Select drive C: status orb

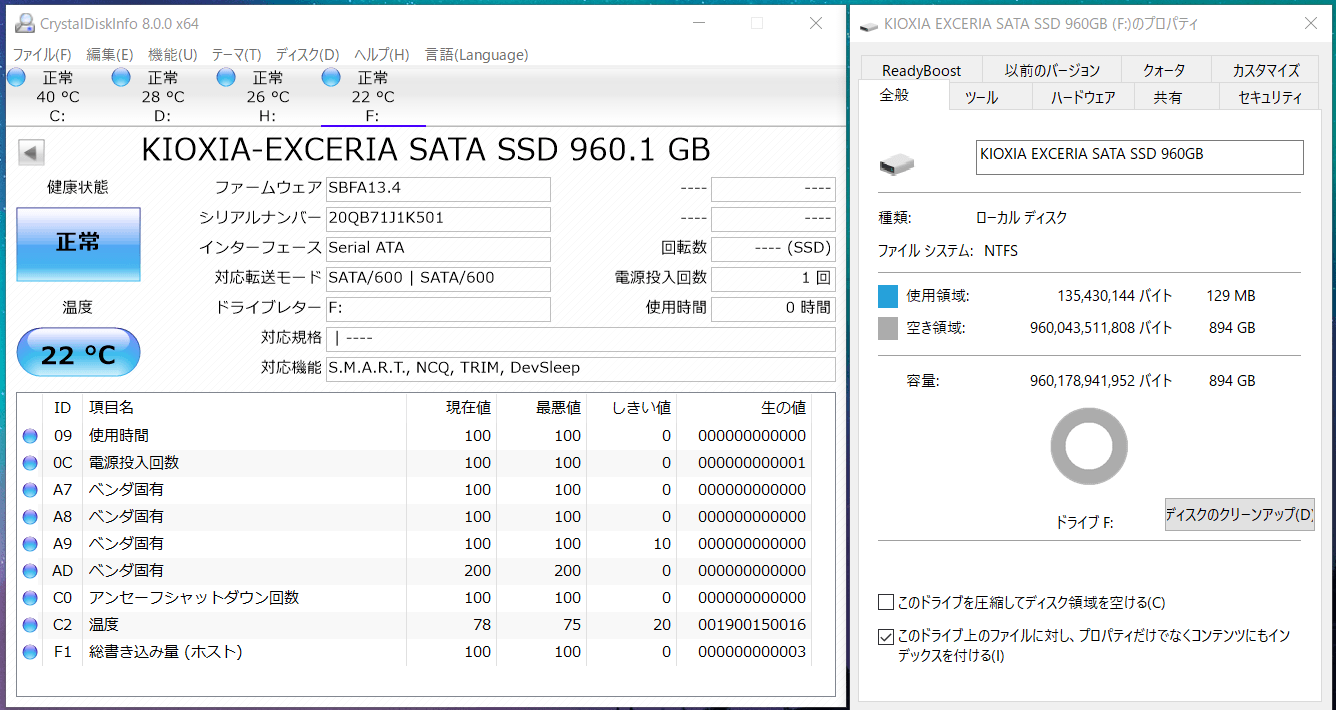(x=17, y=77)
